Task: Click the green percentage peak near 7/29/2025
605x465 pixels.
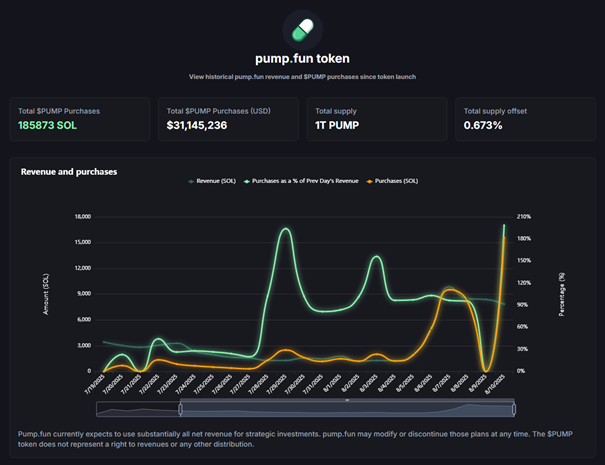Action: click(285, 229)
